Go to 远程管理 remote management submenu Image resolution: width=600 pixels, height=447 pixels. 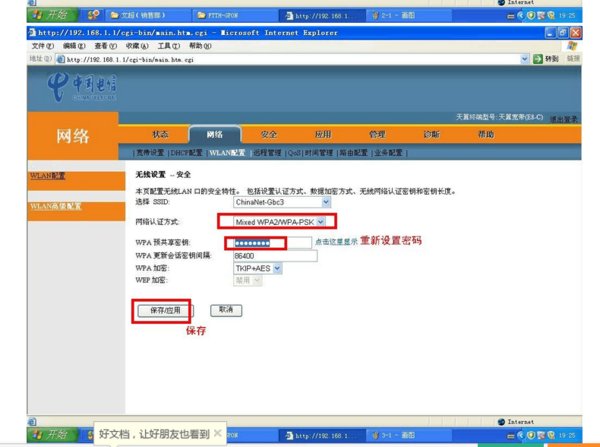point(267,153)
